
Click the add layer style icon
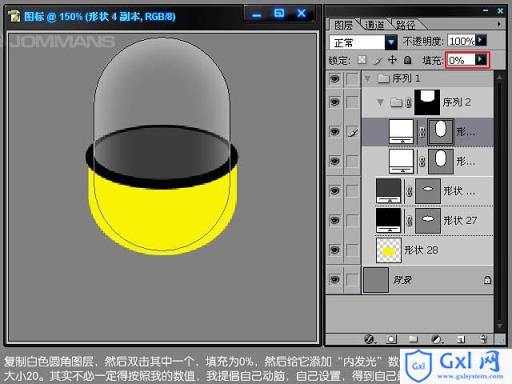point(369,339)
